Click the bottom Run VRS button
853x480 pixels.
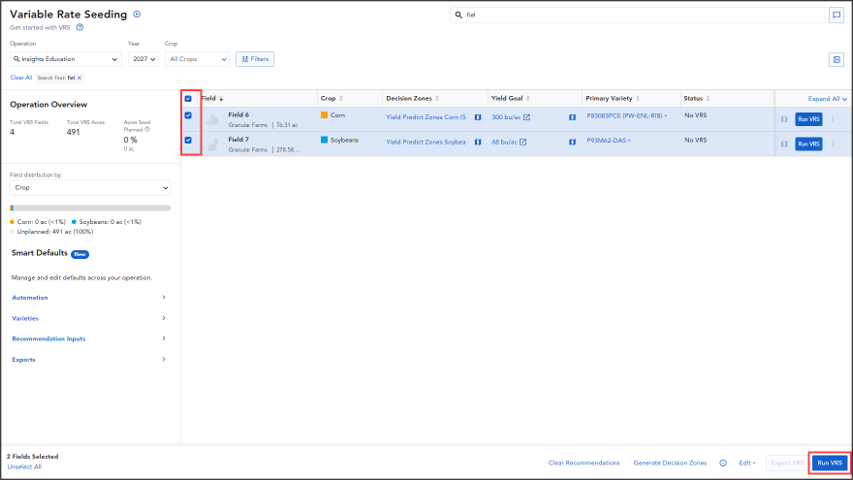[x=830, y=463]
